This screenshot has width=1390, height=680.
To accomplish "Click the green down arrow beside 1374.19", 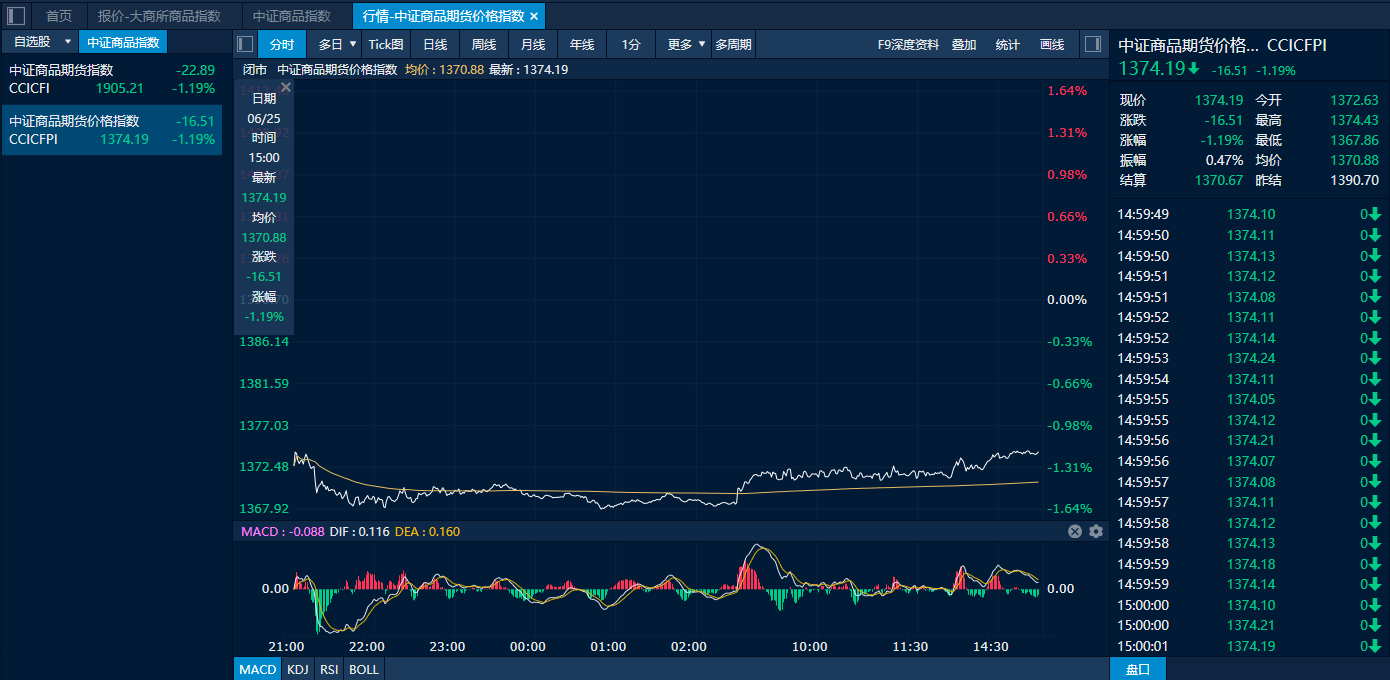I will click(1194, 69).
